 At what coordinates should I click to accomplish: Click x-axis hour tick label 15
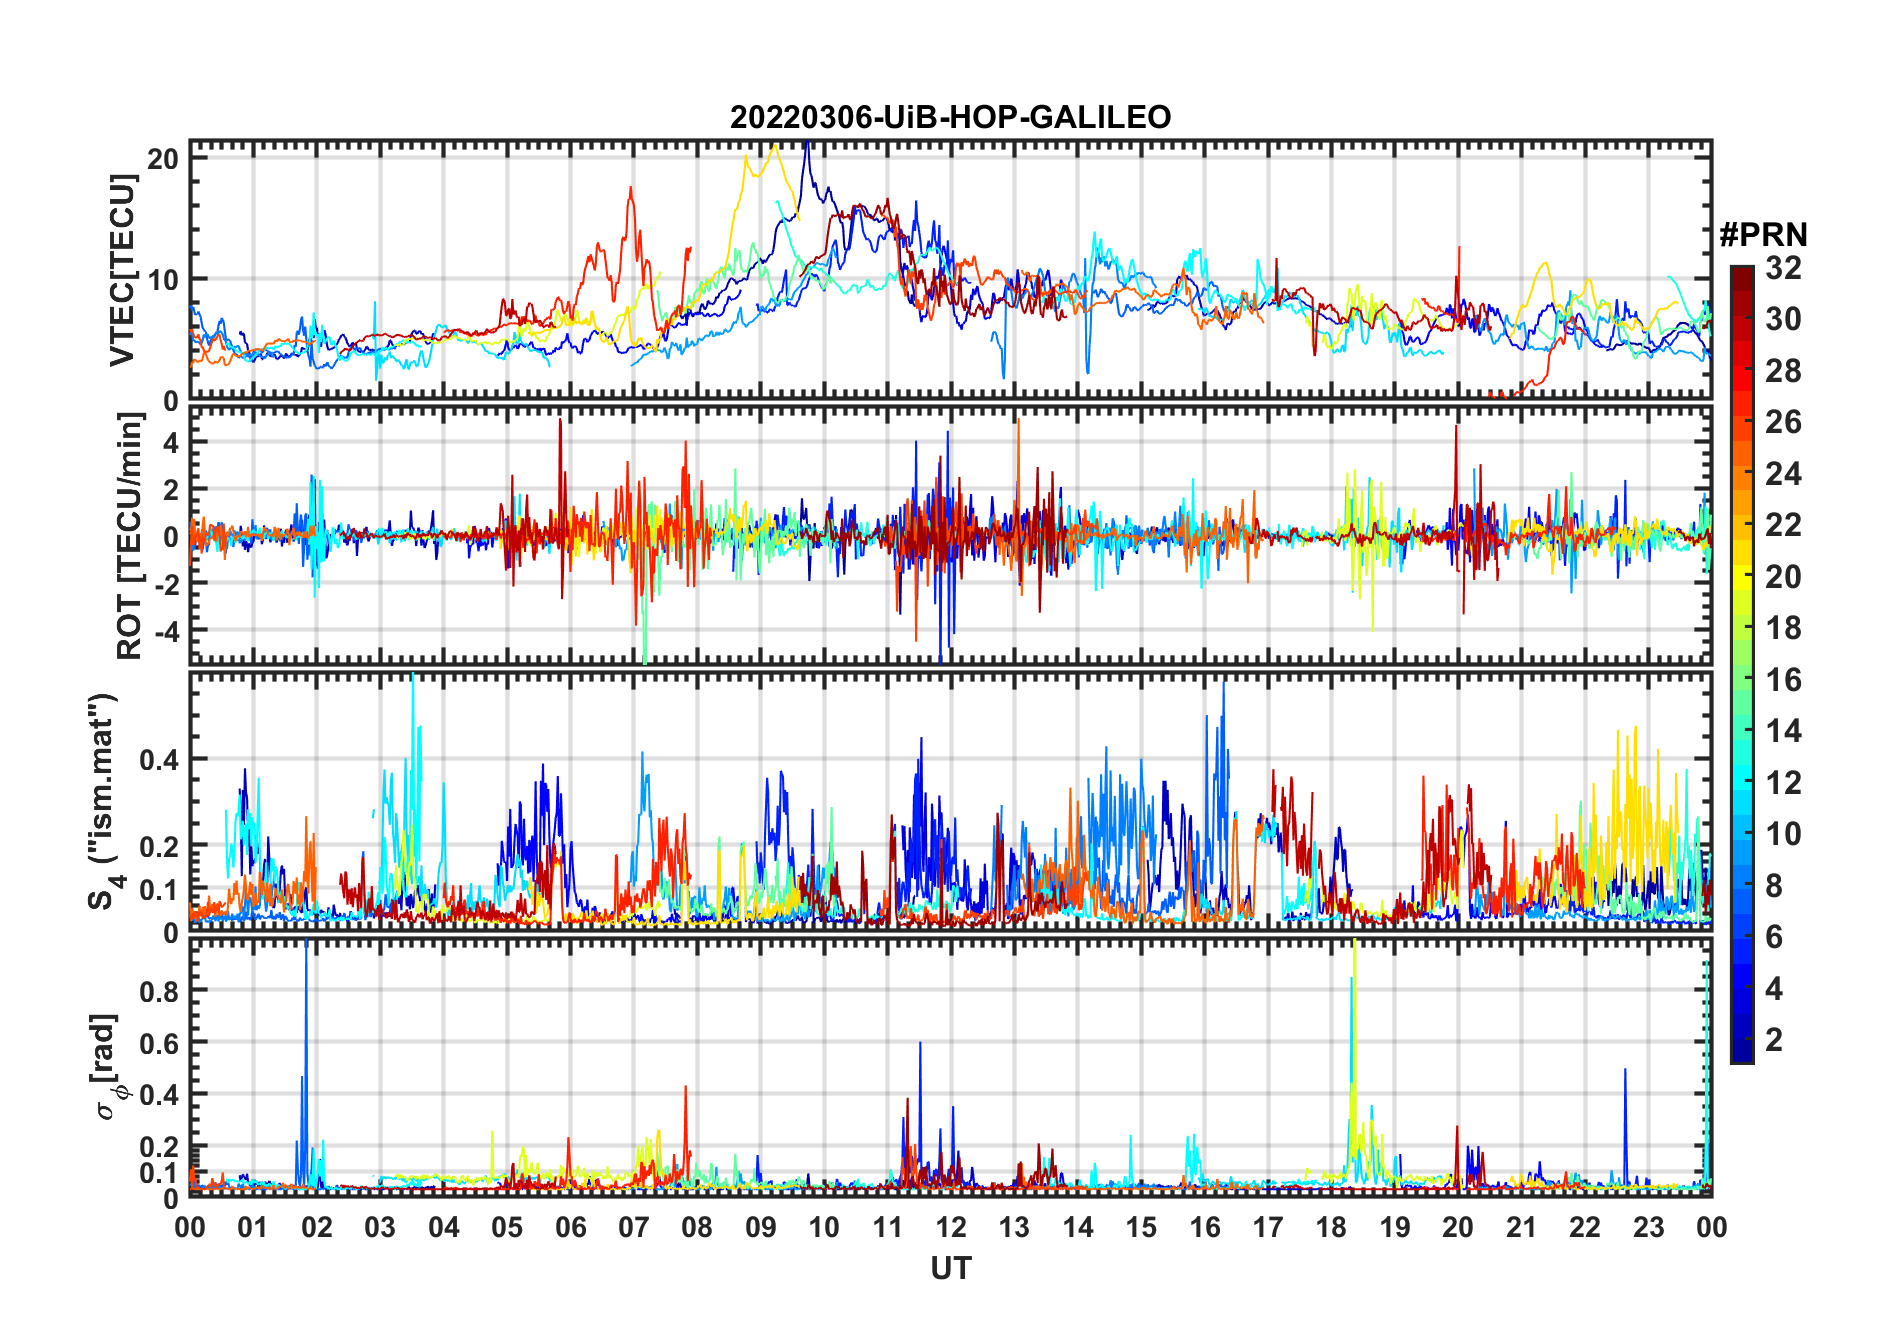(1141, 1227)
